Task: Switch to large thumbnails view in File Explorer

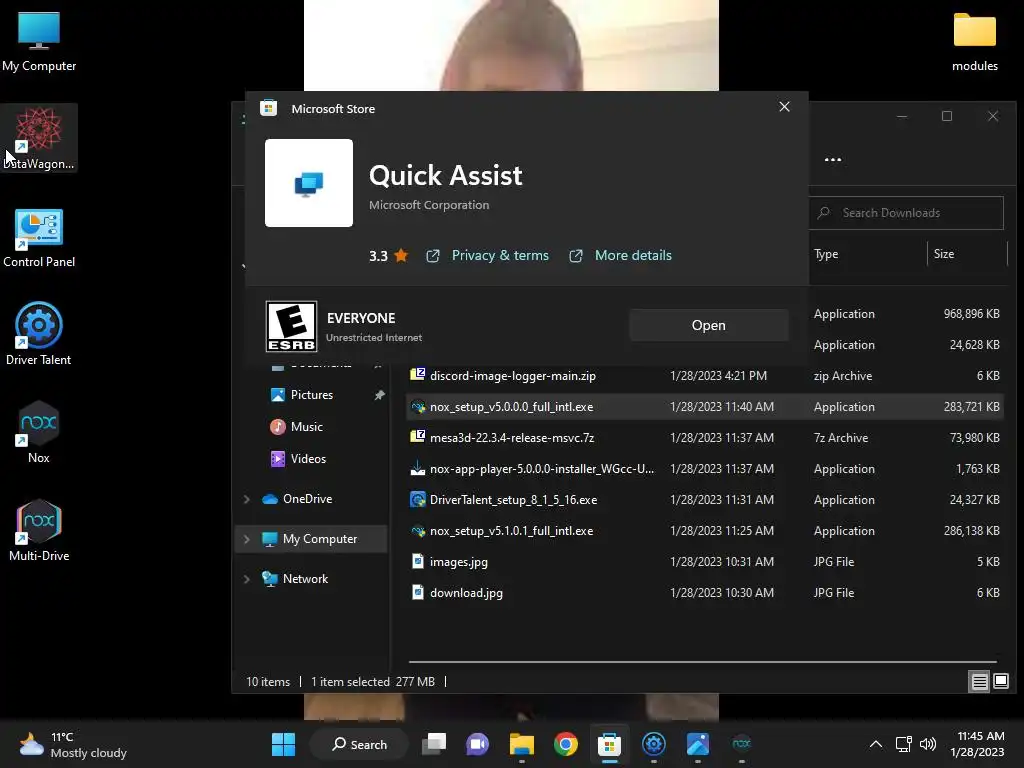Action: click(1001, 682)
